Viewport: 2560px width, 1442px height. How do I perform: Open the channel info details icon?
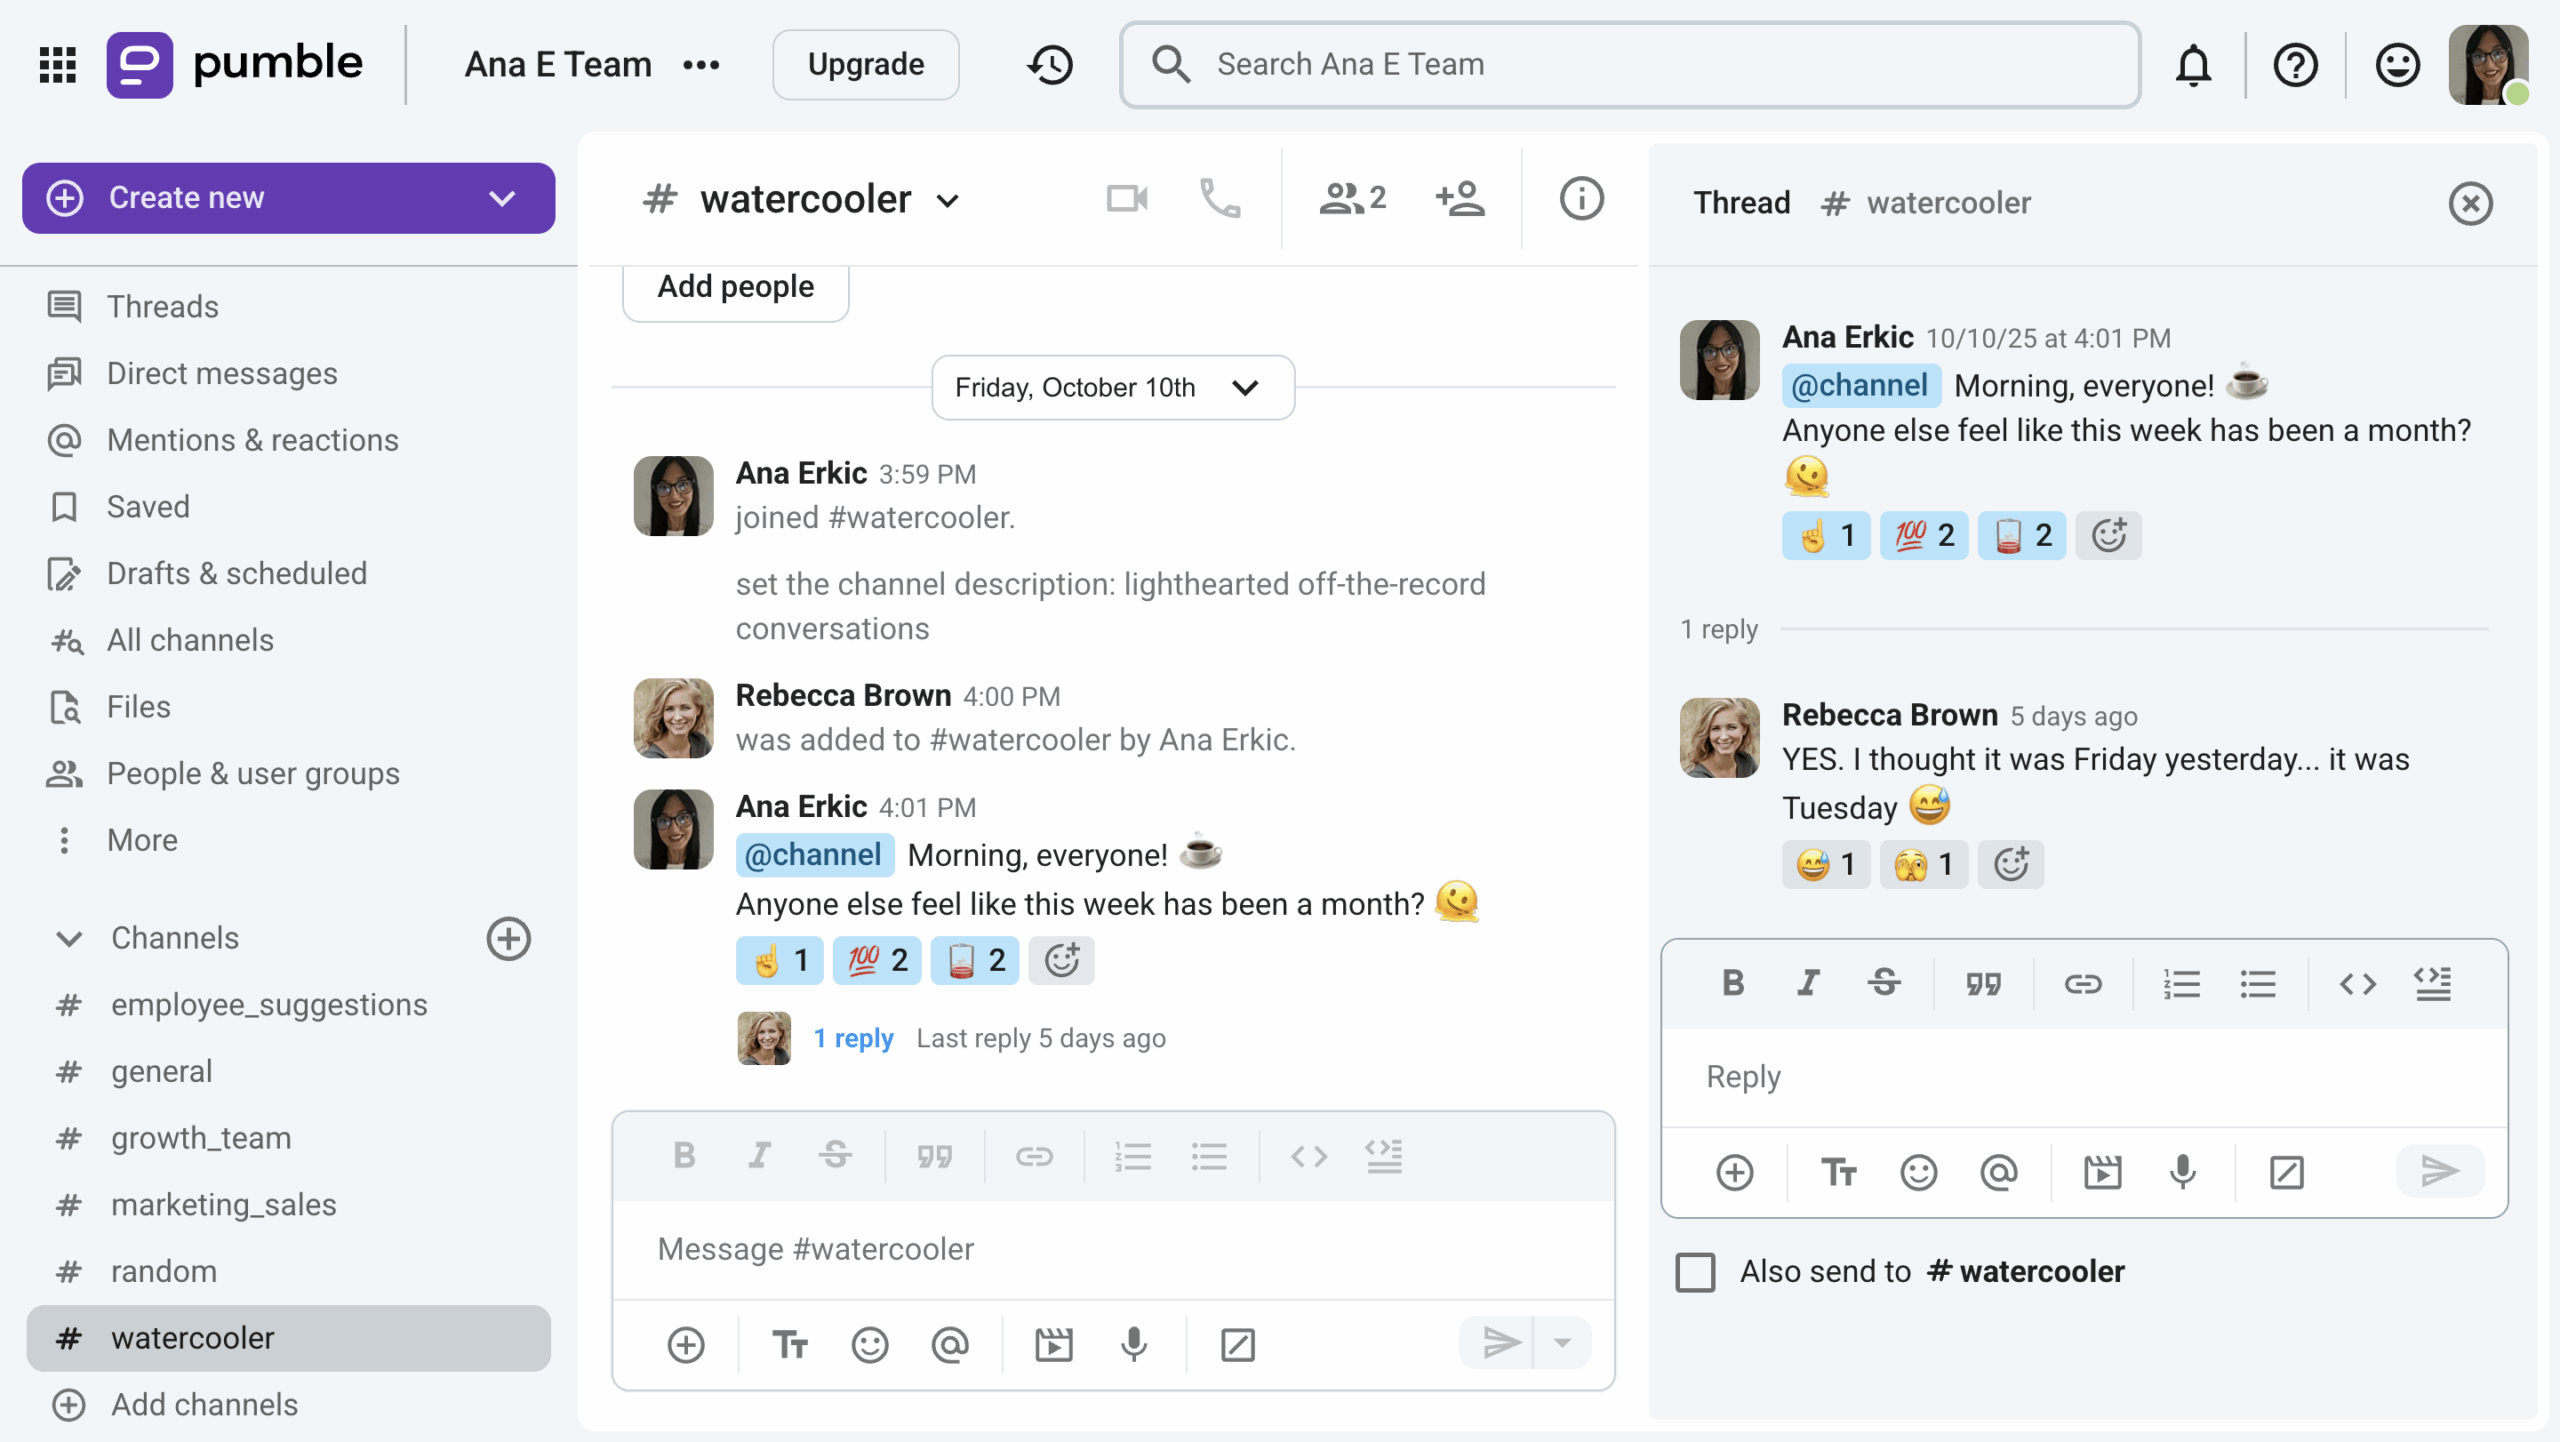point(1581,198)
